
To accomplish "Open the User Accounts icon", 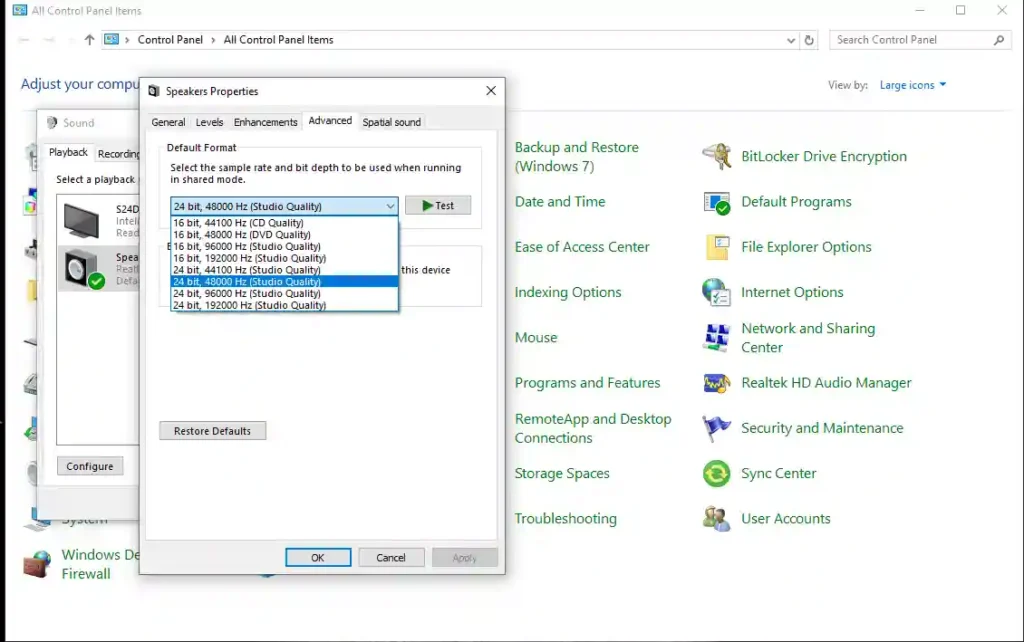I will click(716, 519).
